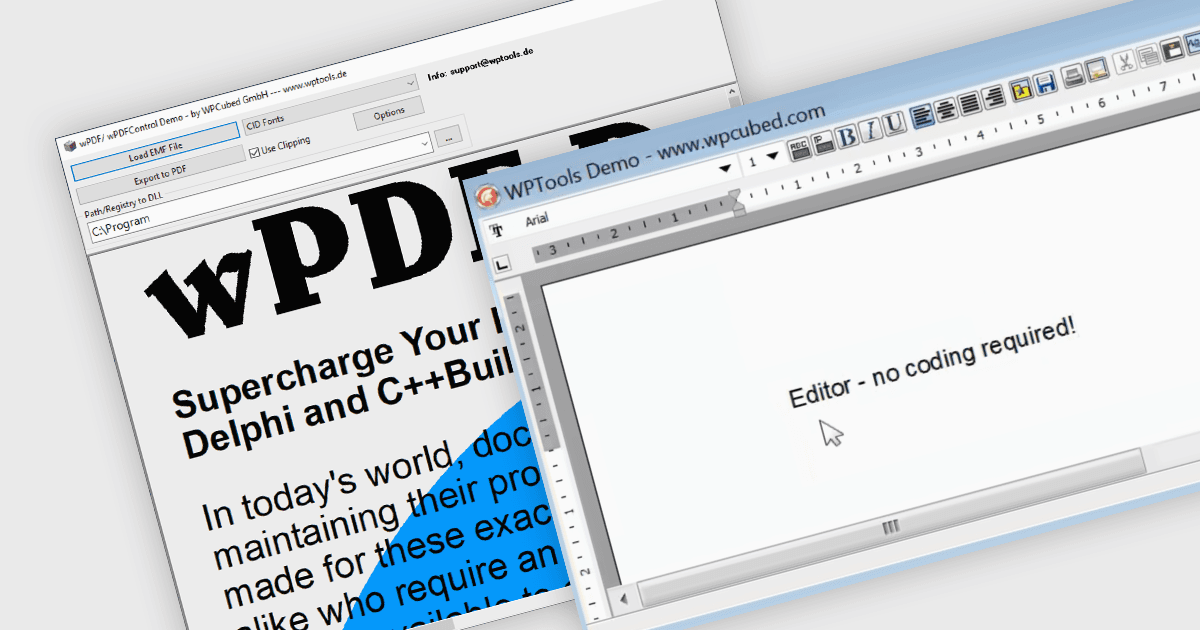
Task: Click the horizontal scrollbar left arrow in WPTools
Action: click(622, 598)
